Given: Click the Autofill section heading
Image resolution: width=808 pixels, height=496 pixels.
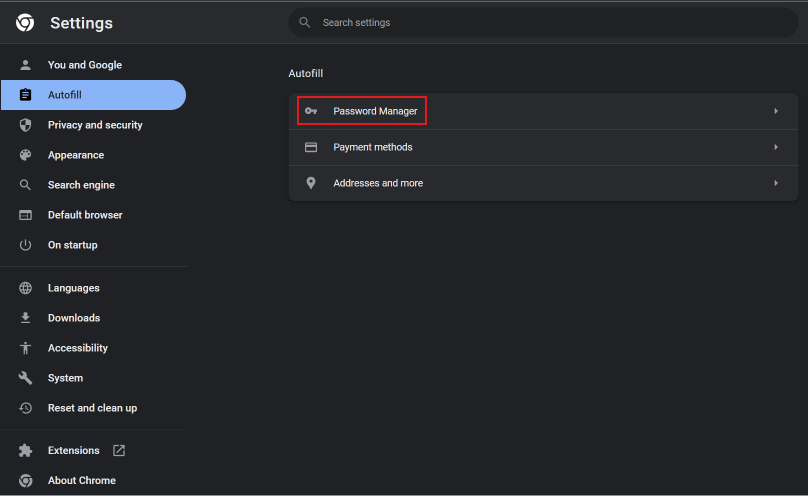Looking at the screenshot, I should coord(306,73).
